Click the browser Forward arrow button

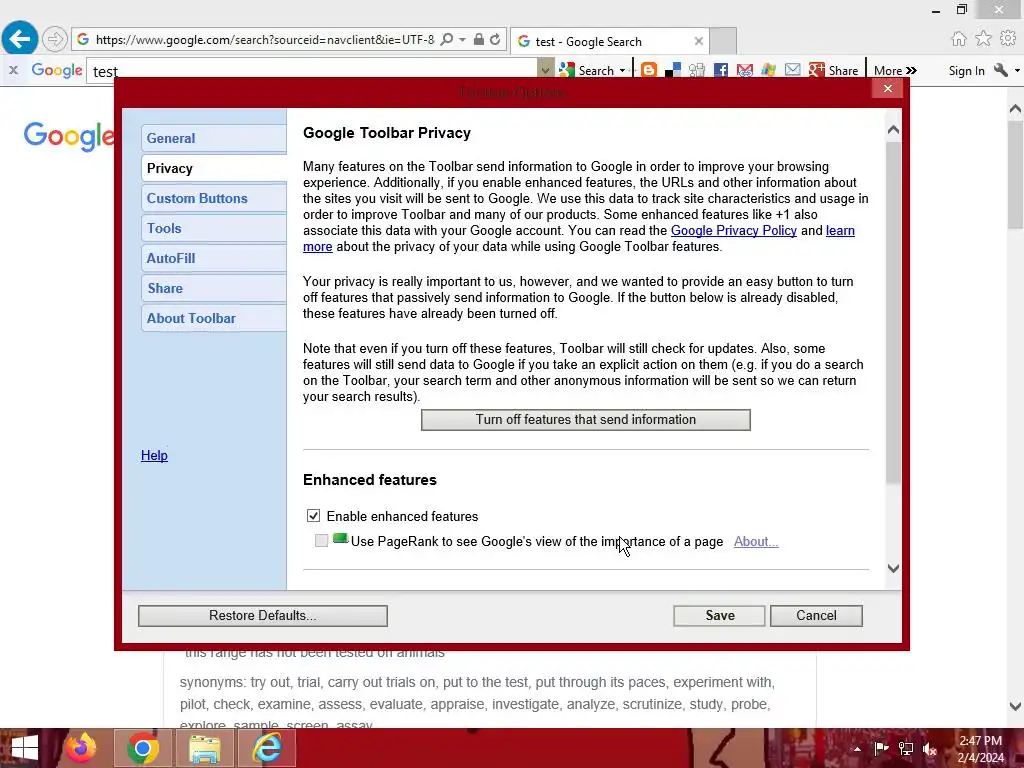(x=55, y=39)
